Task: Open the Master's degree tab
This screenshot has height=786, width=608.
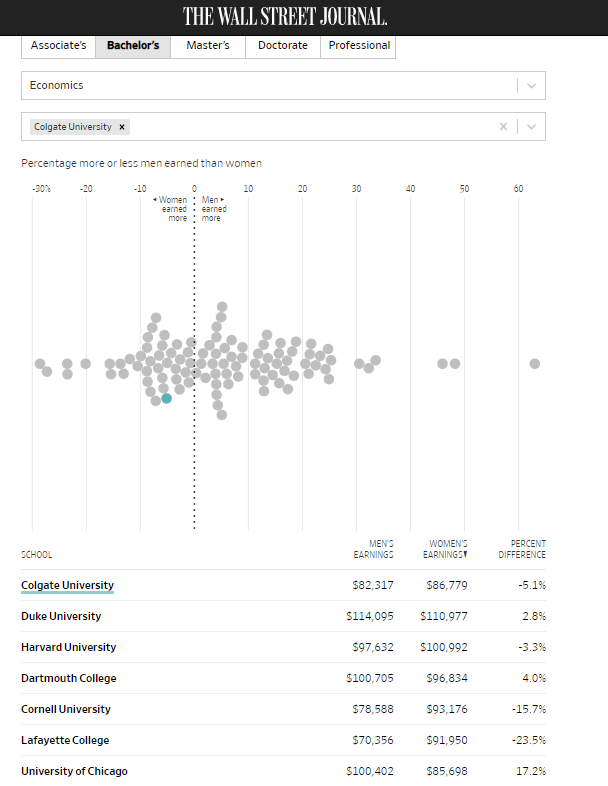Action: click(208, 46)
